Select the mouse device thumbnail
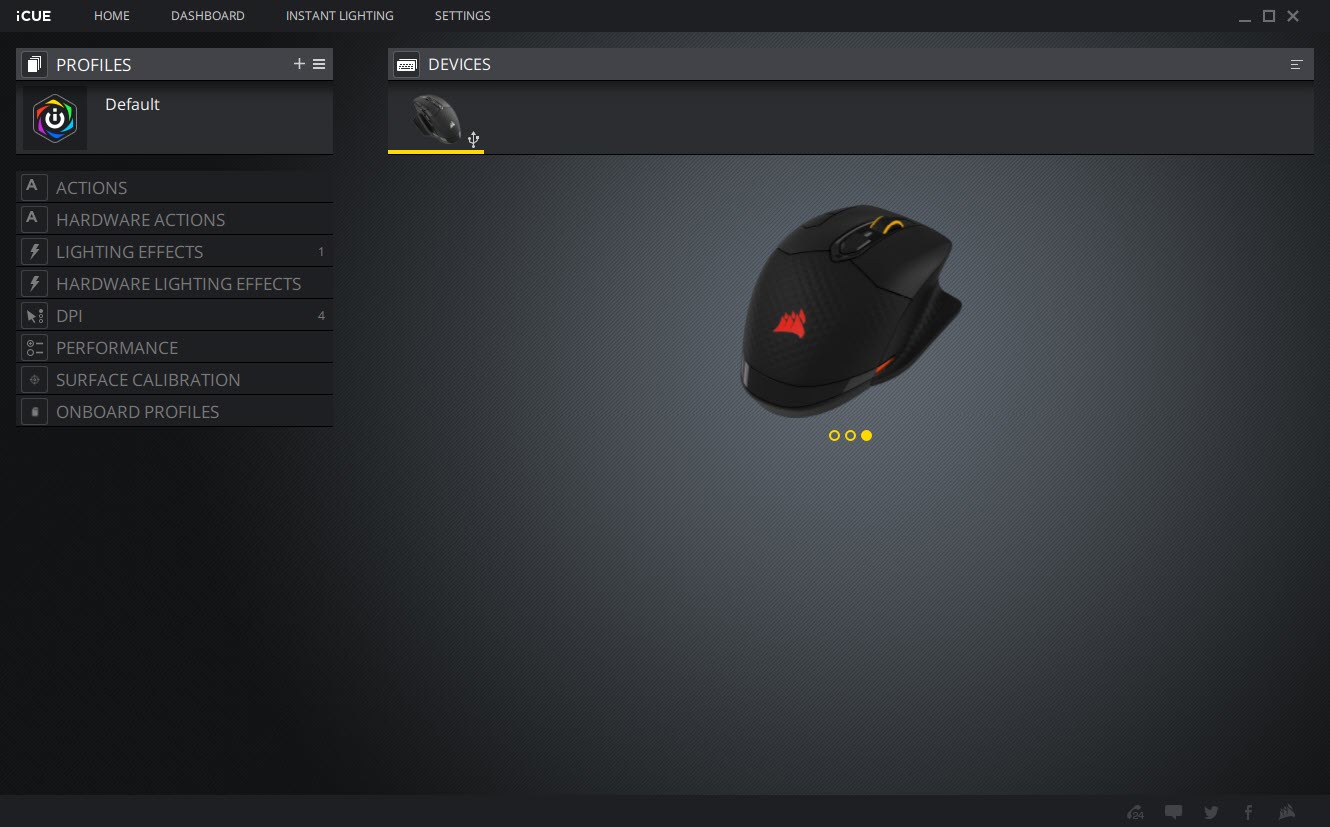 437,120
